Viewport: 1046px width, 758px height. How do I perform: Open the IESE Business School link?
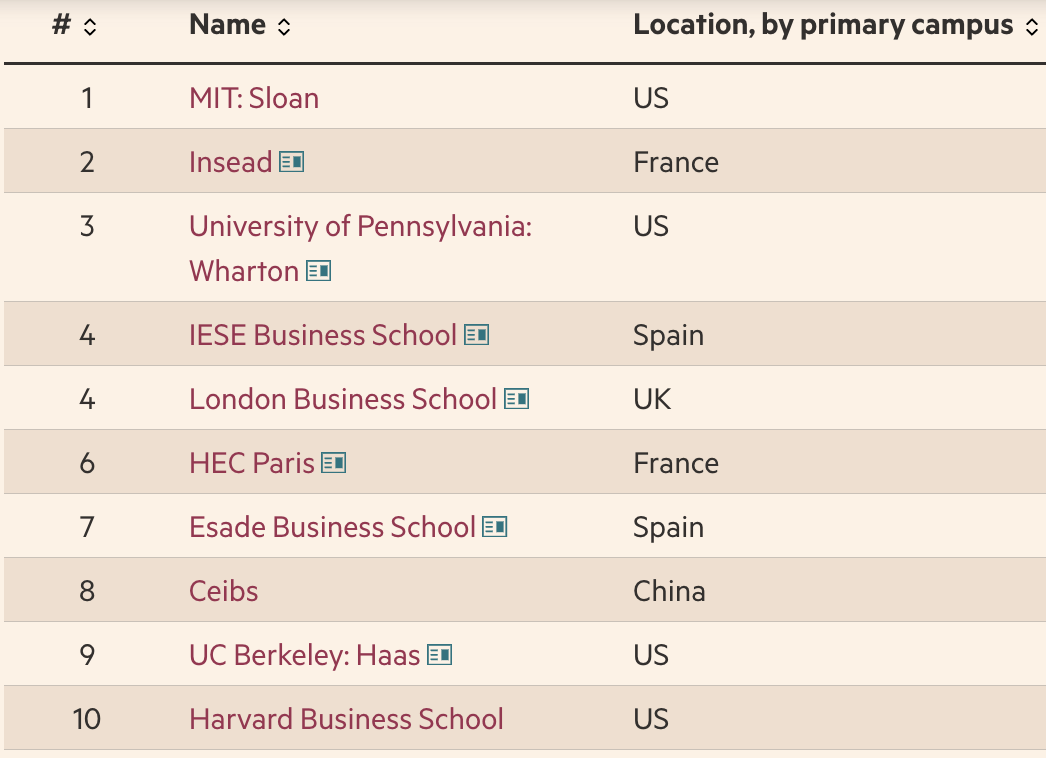[322, 335]
